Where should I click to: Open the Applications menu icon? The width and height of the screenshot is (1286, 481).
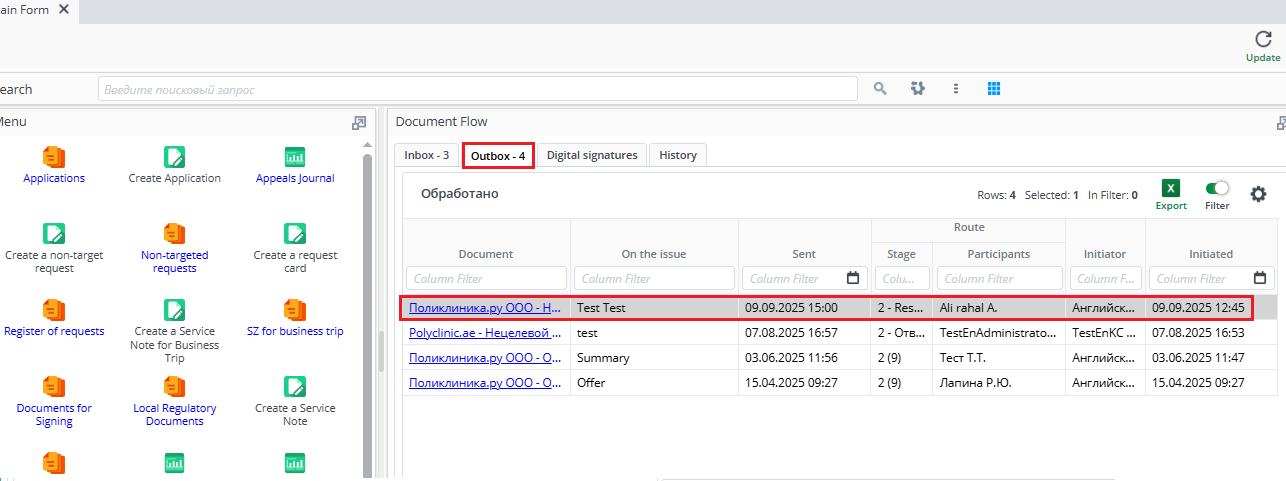pyautogui.click(x=54, y=157)
